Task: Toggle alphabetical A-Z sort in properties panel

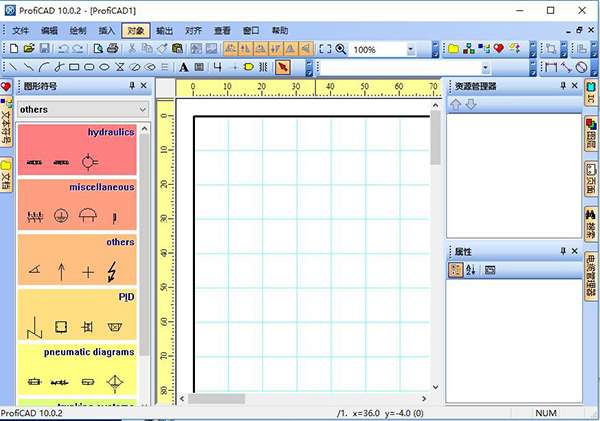Action: click(471, 270)
